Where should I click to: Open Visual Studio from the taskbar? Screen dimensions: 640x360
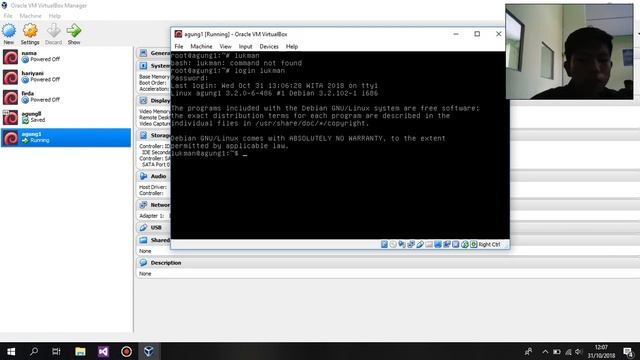(103, 351)
